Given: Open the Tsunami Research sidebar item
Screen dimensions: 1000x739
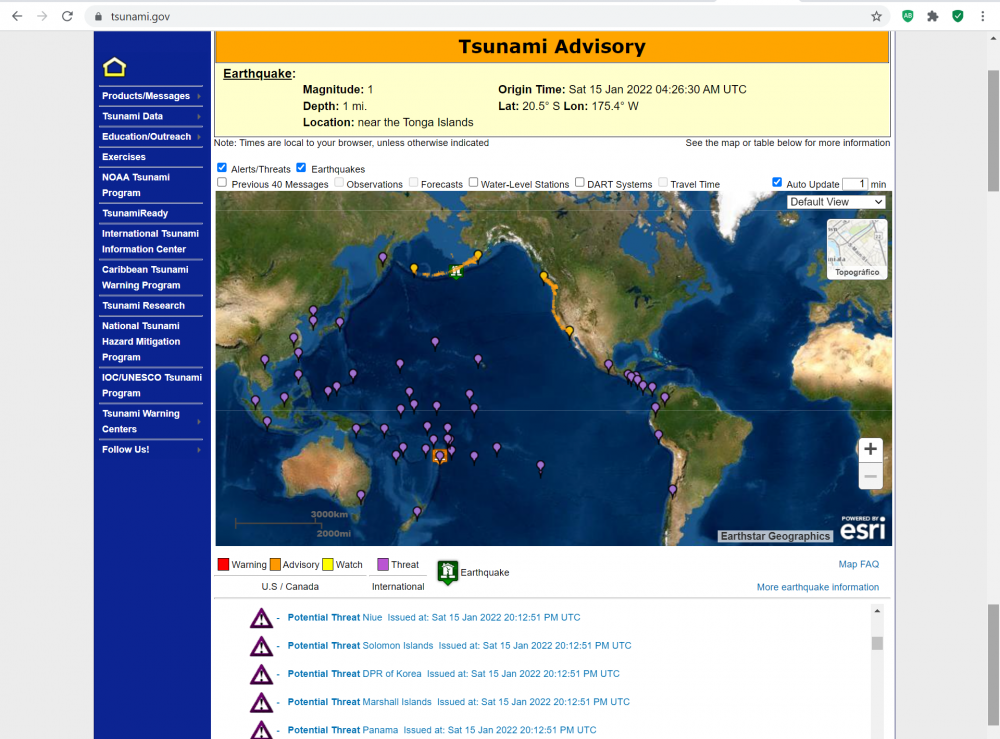Looking at the screenshot, I should [x=143, y=306].
